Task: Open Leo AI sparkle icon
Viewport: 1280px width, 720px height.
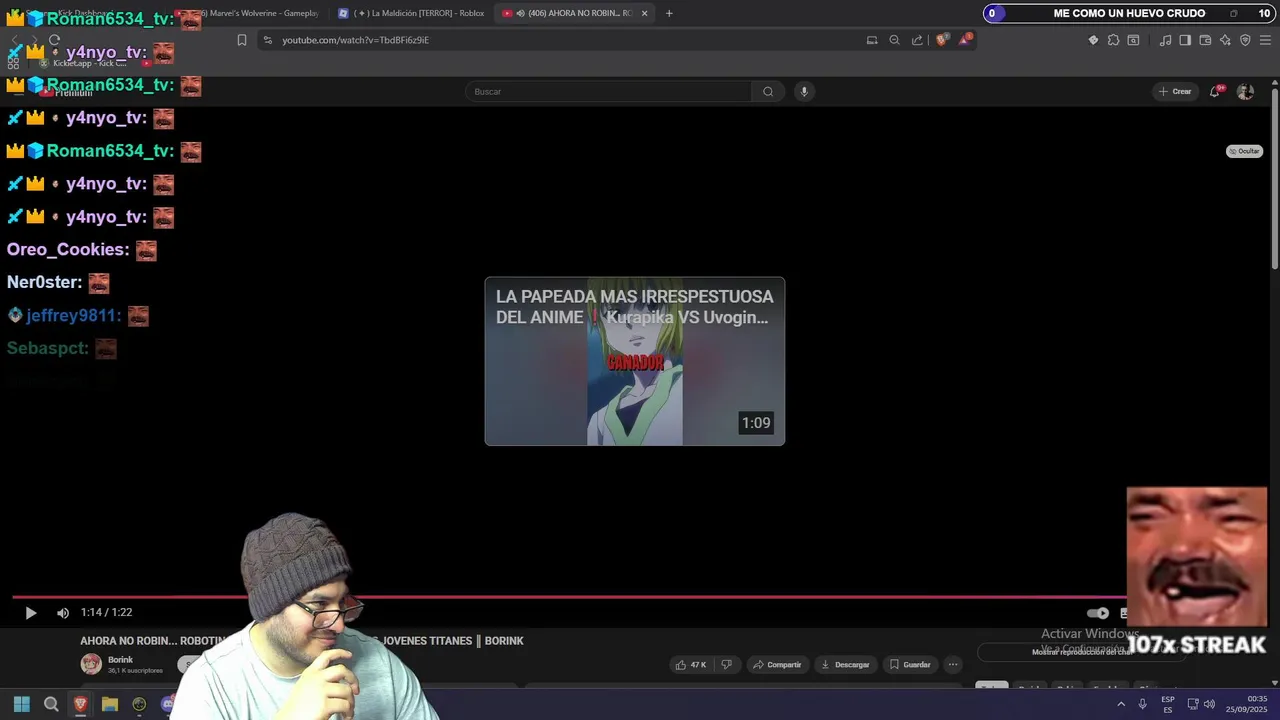Action: pos(1225,40)
